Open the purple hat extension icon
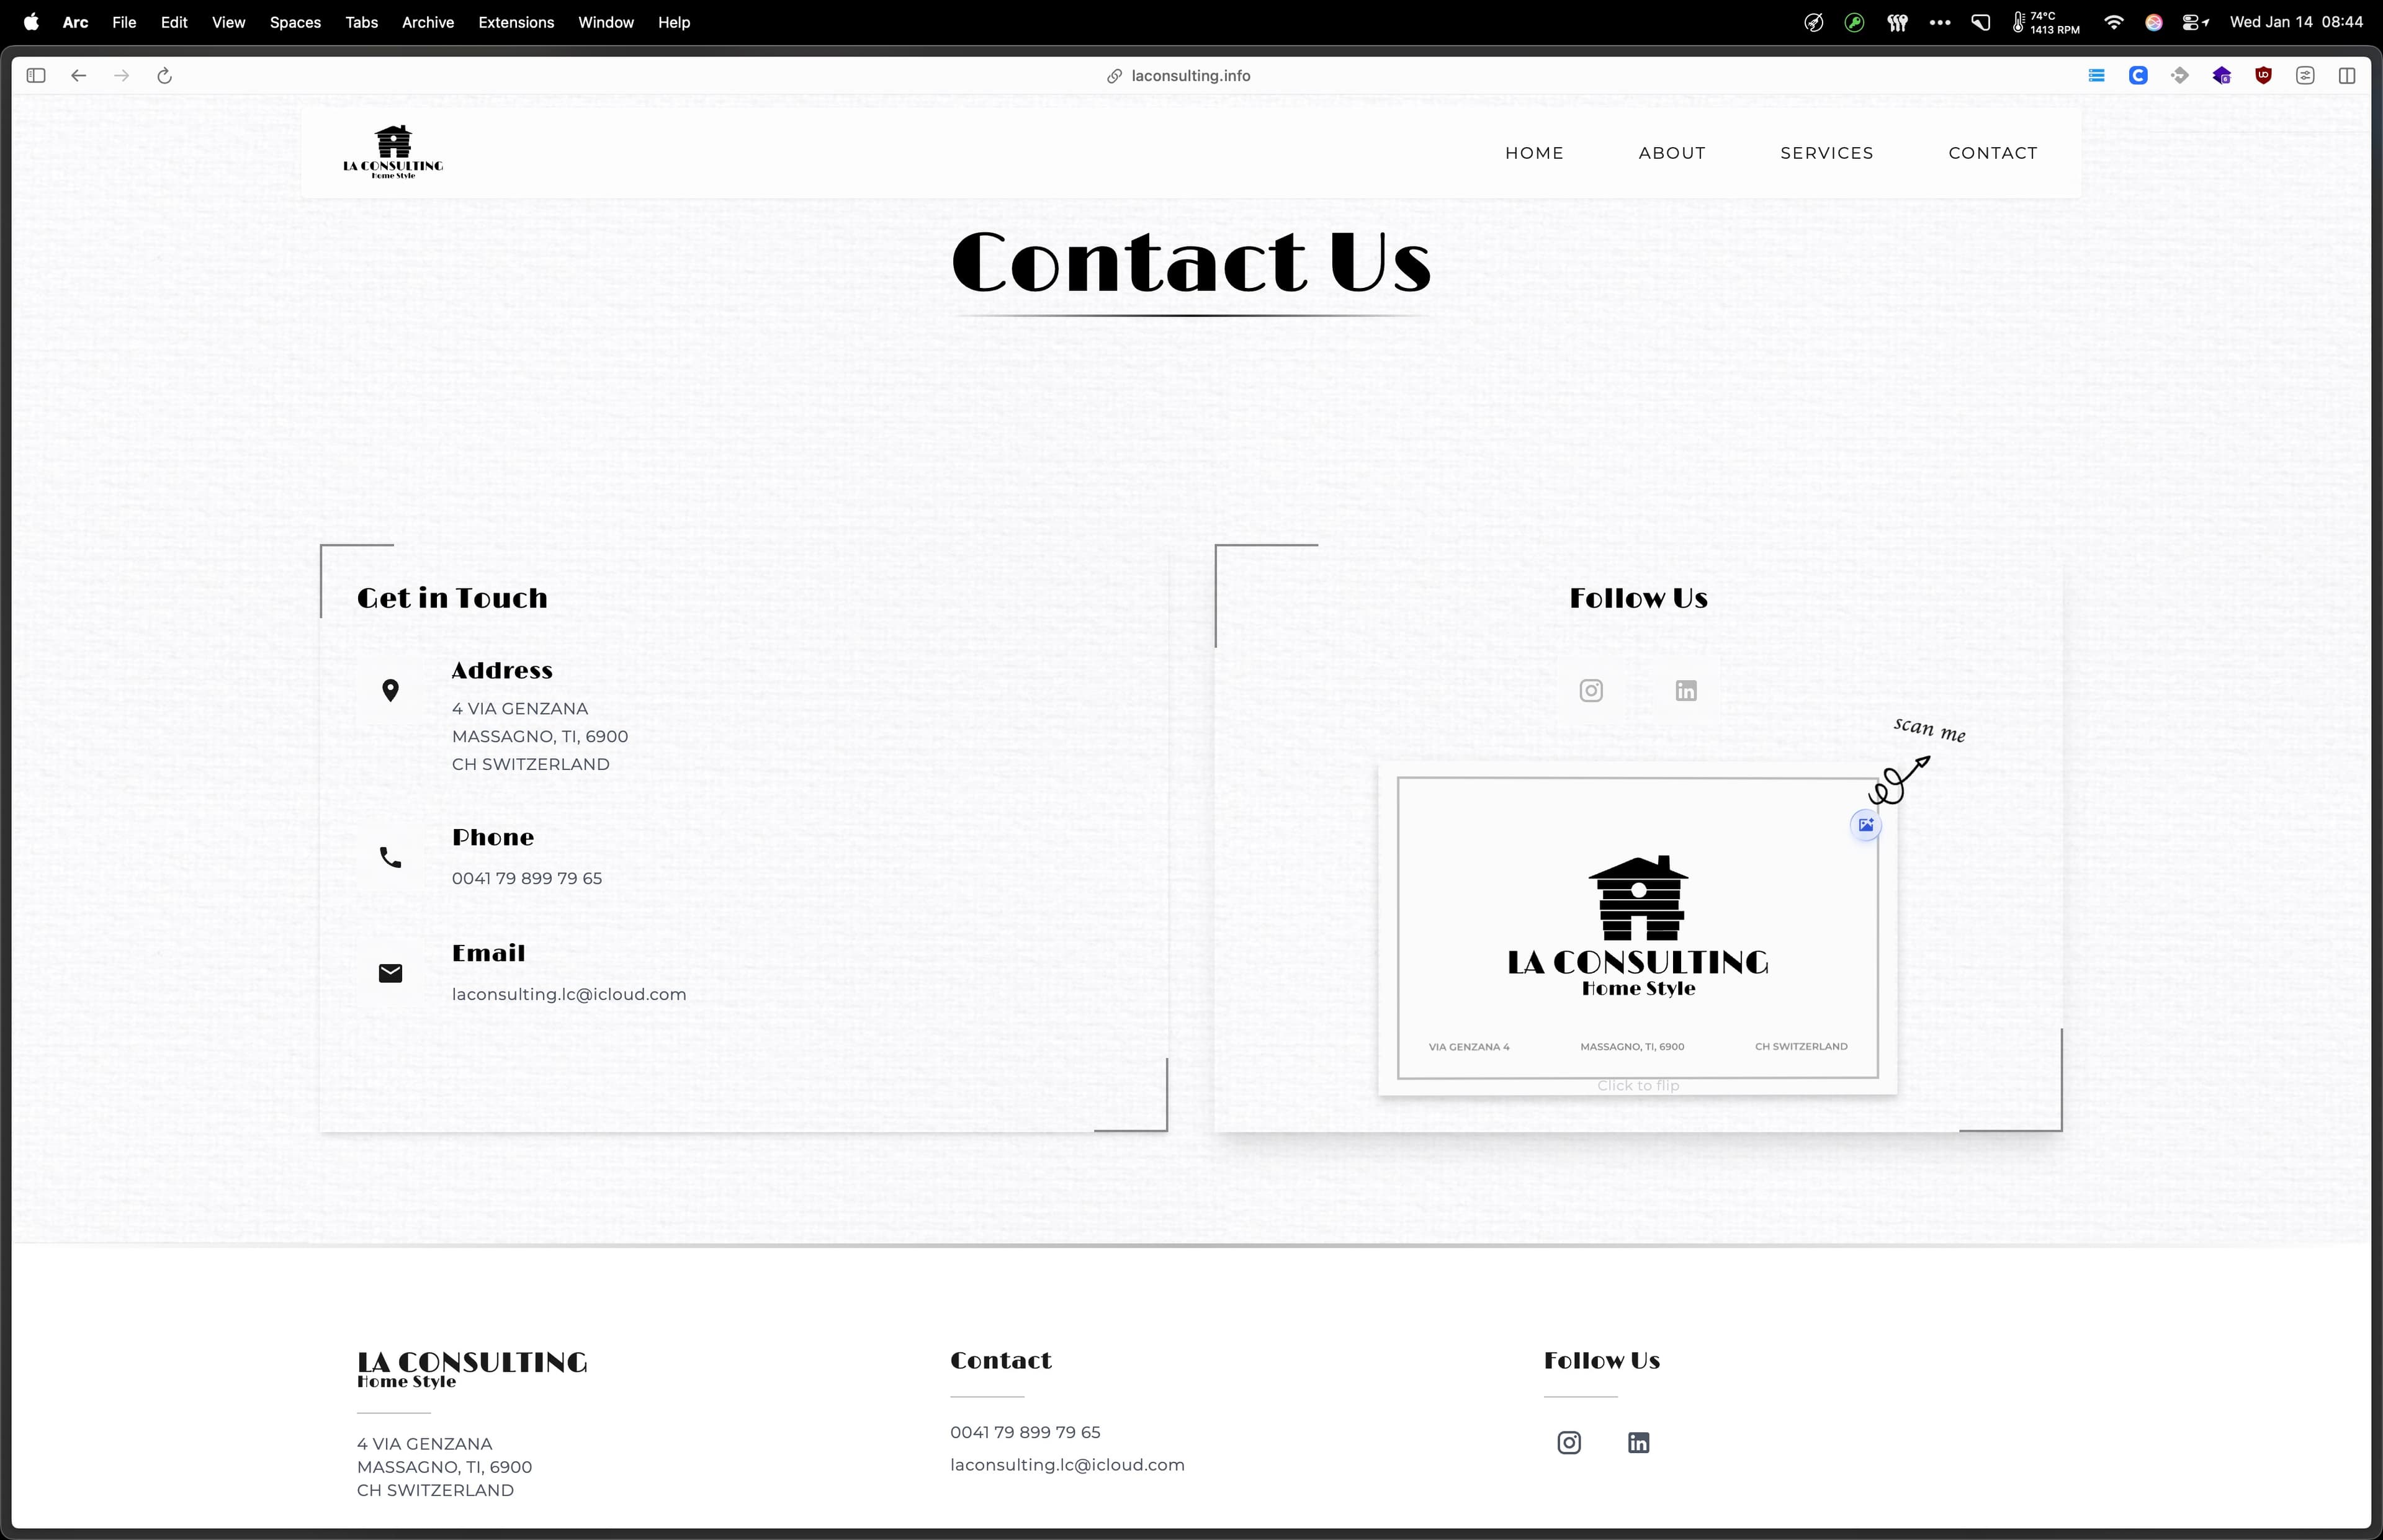Screen dimensions: 2383x1540 tap(2222, 76)
